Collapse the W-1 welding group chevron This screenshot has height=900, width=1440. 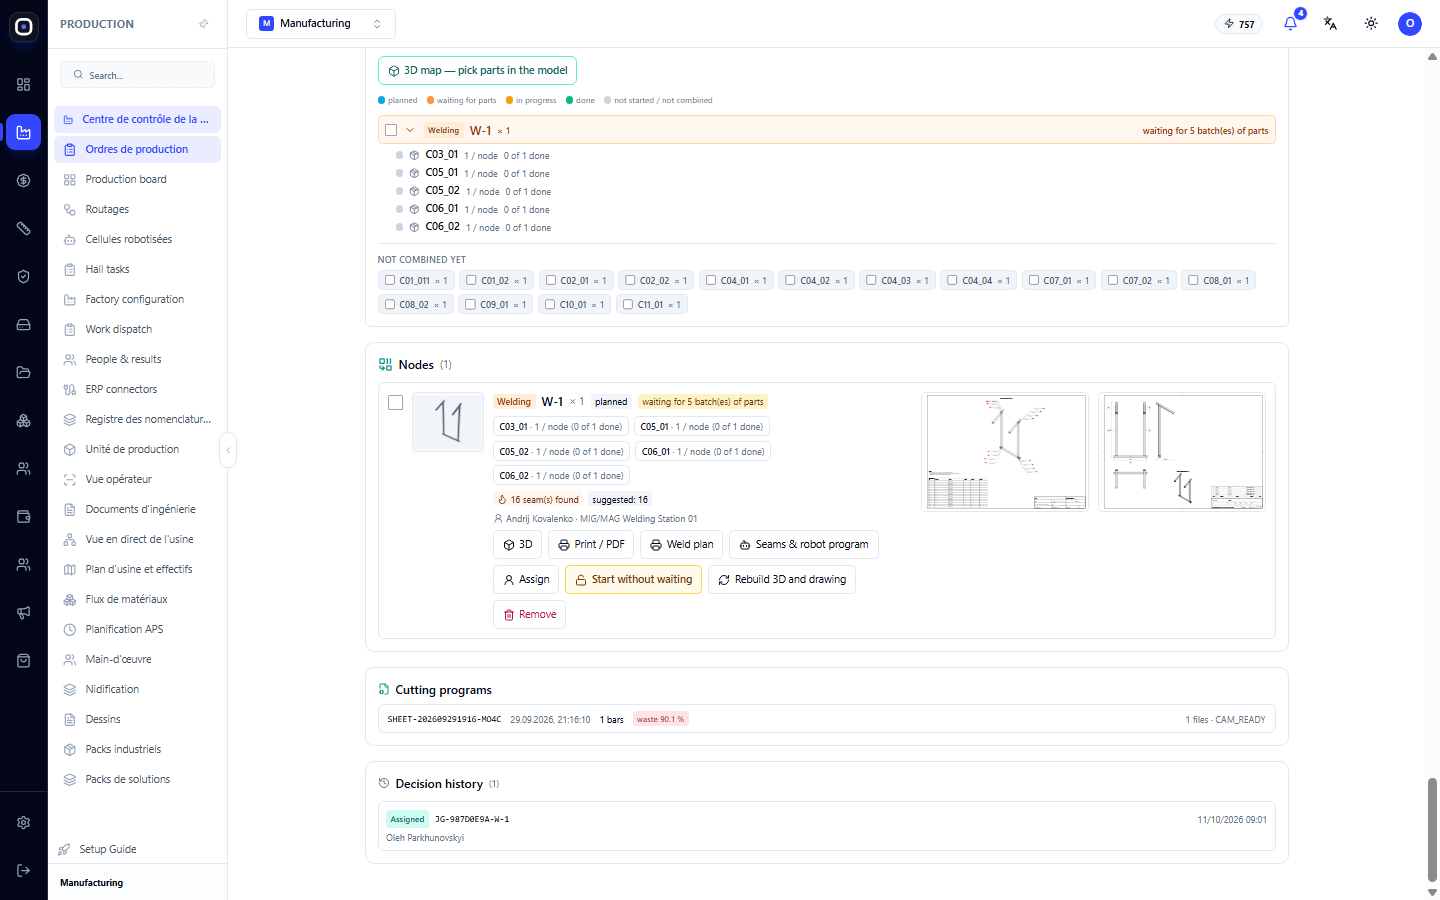click(410, 130)
